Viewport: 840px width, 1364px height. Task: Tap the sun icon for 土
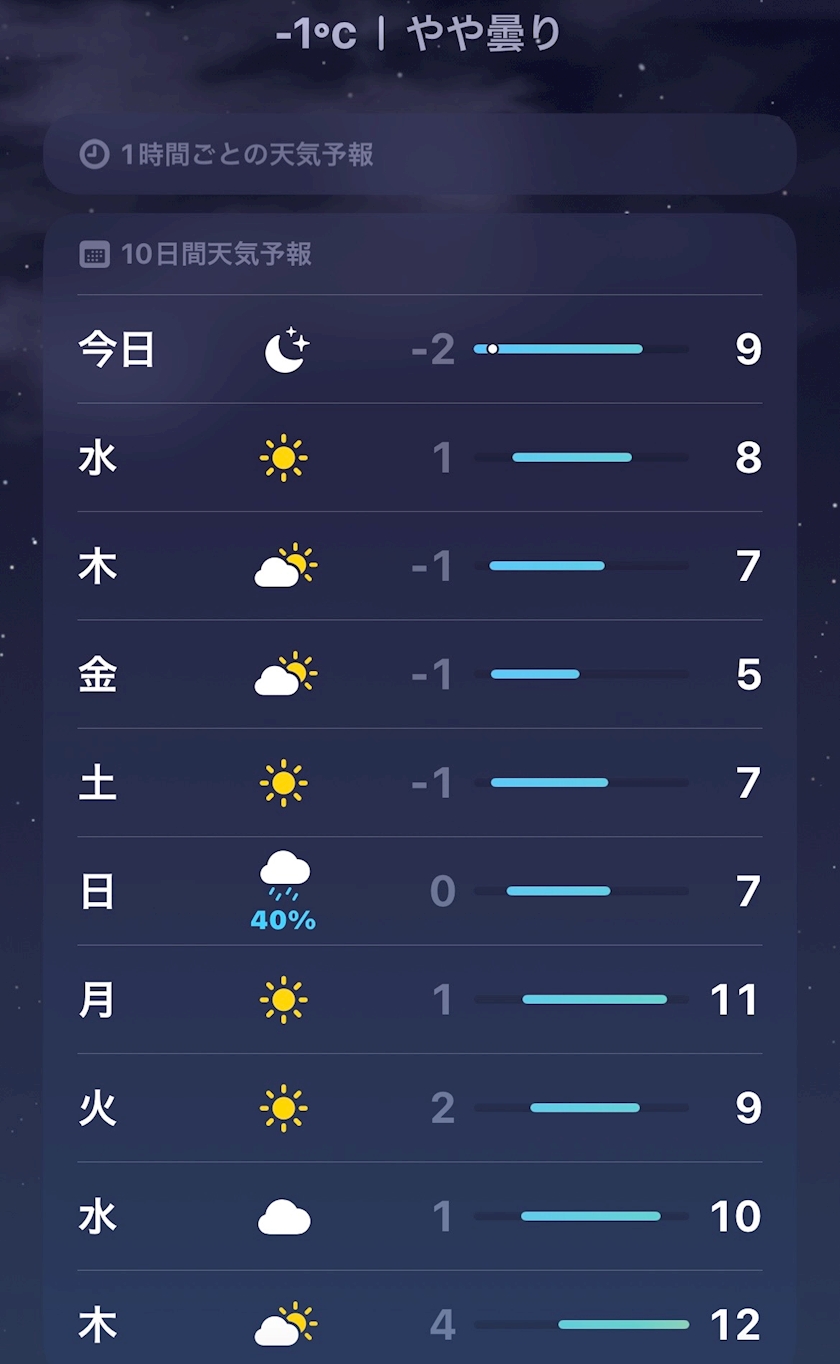tap(284, 783)
